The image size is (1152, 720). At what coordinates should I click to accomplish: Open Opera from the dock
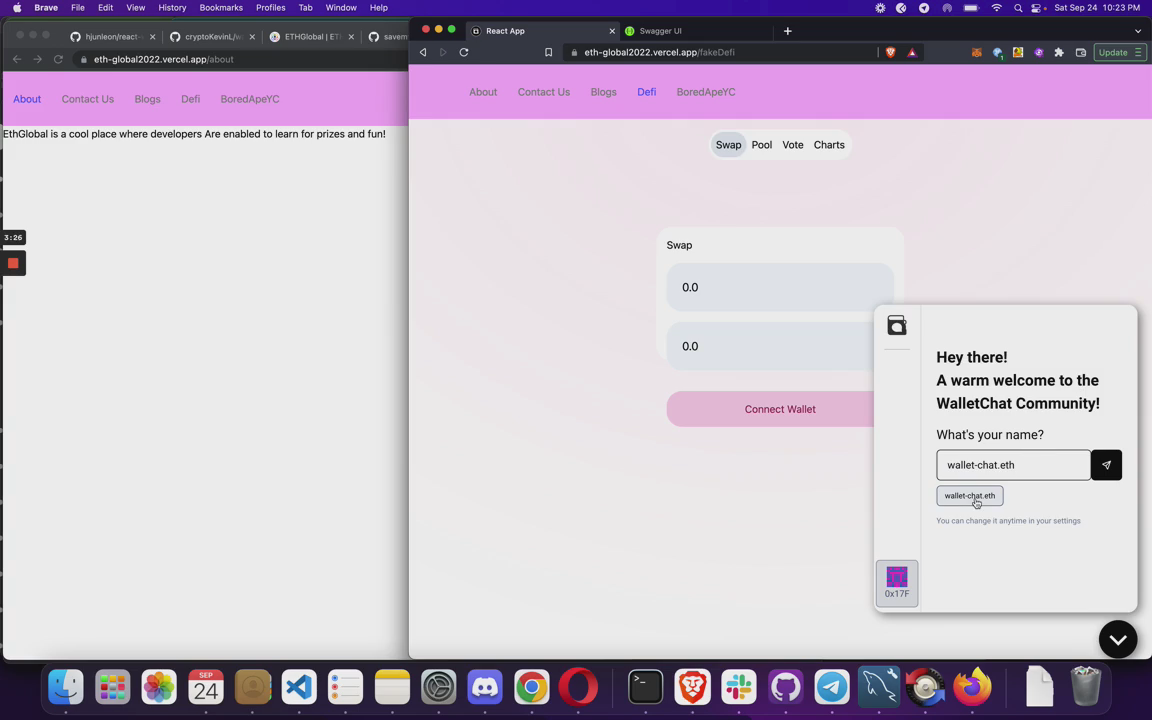577,688
